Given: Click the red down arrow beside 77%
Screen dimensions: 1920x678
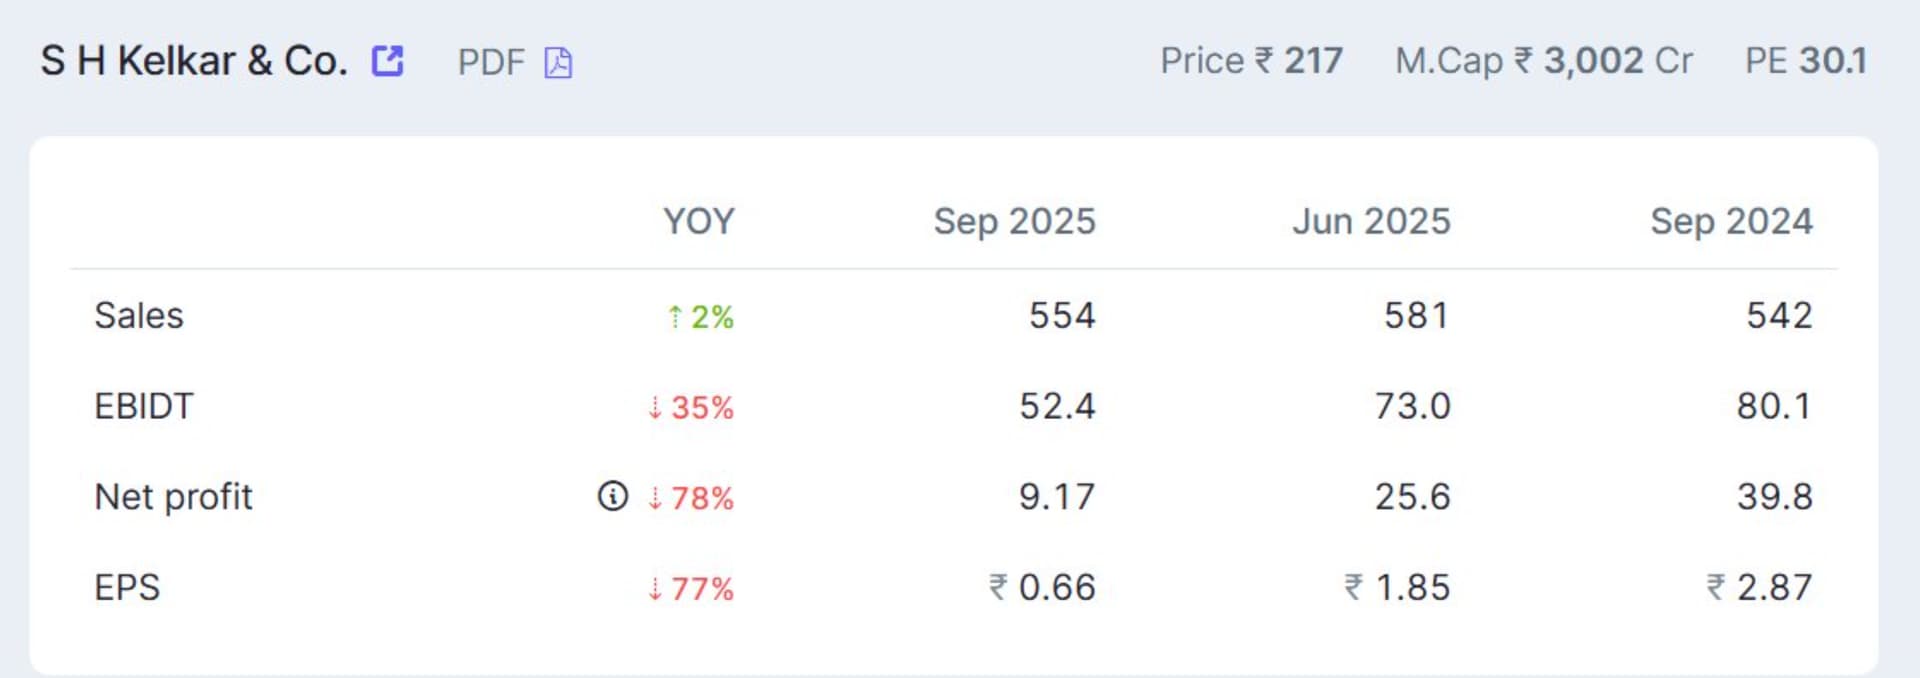Looking at the screenshot, I should pos(655,588).
